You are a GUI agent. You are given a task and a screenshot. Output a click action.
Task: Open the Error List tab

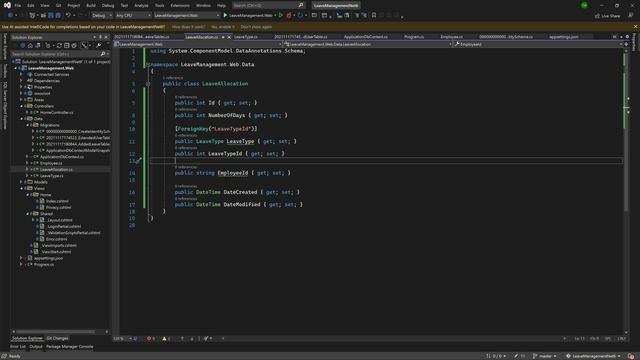(18, 347)
